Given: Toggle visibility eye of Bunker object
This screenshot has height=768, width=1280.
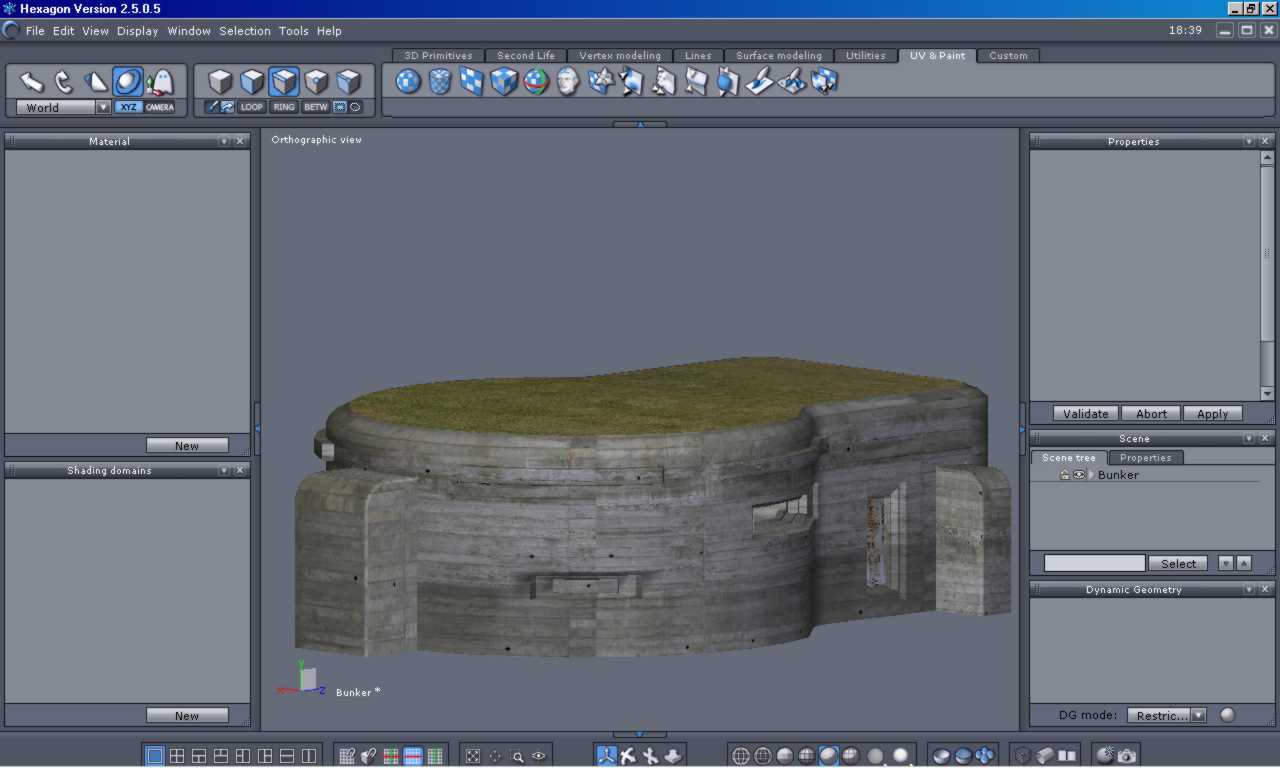Looking at the screenshot, I should point(1079,475).
